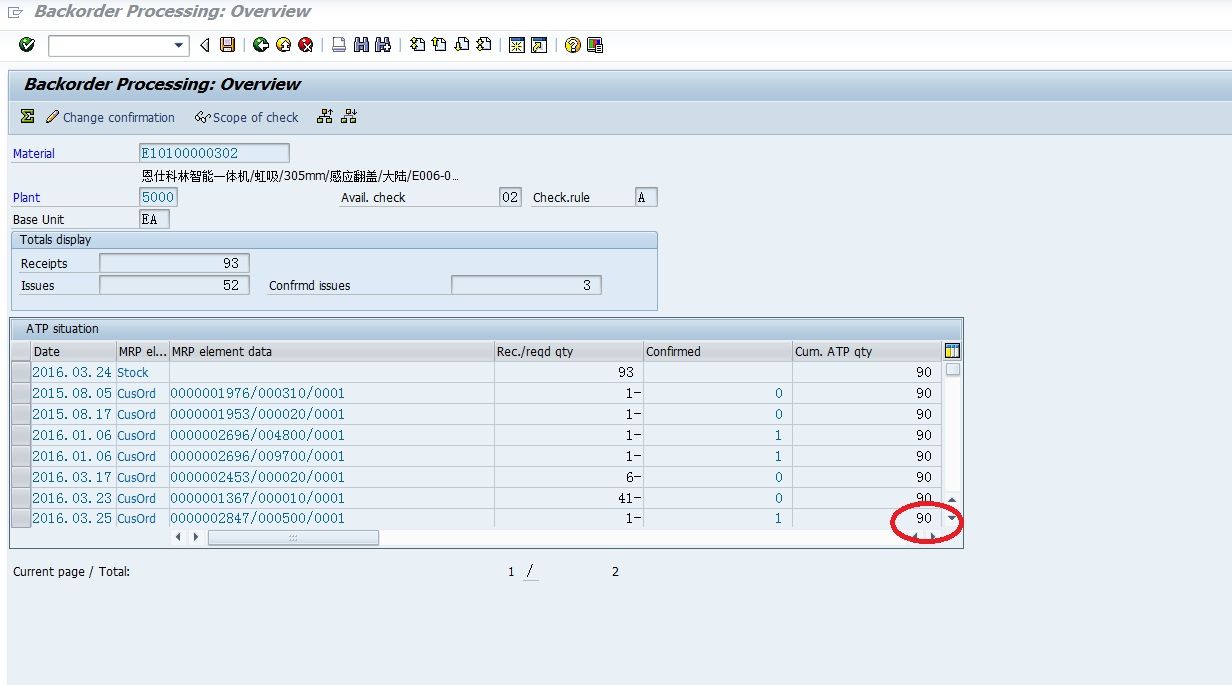Select row of order 0000002847/000500/0001
The height and width of the screenshot is (685, 1232).
coord(20,518)
